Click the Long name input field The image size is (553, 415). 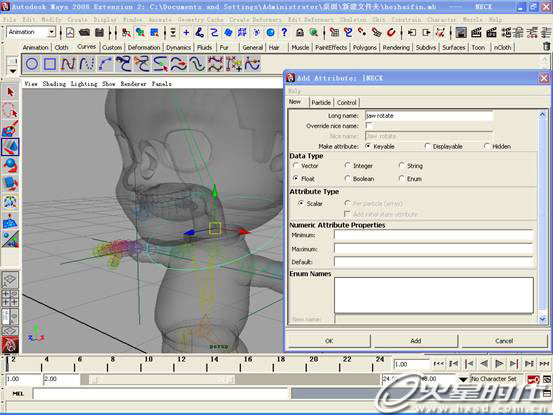[429, 116]
